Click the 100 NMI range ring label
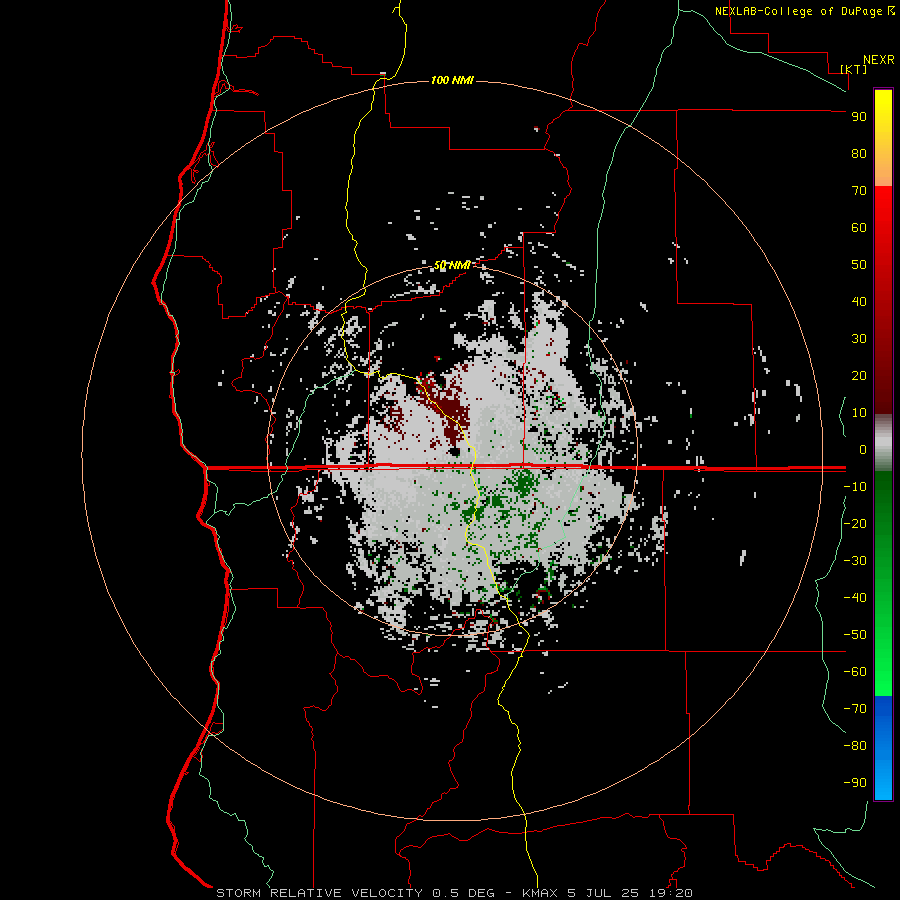The width and height of the screenshot is (900, 900). point(452,80)
